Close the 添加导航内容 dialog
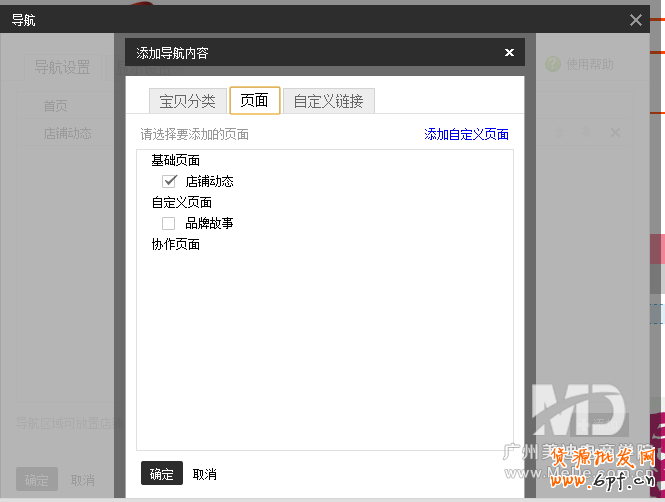This screenshot has width=665, height=502. (509, 53)
